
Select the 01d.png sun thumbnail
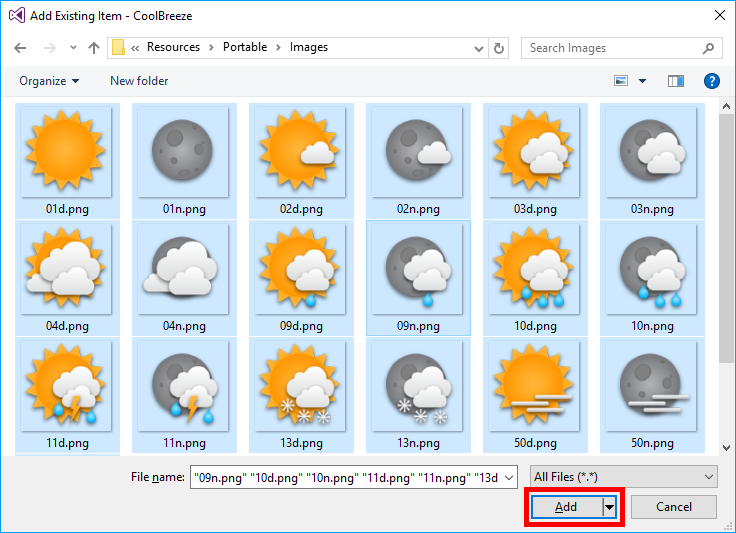click(x=62, y=152)
